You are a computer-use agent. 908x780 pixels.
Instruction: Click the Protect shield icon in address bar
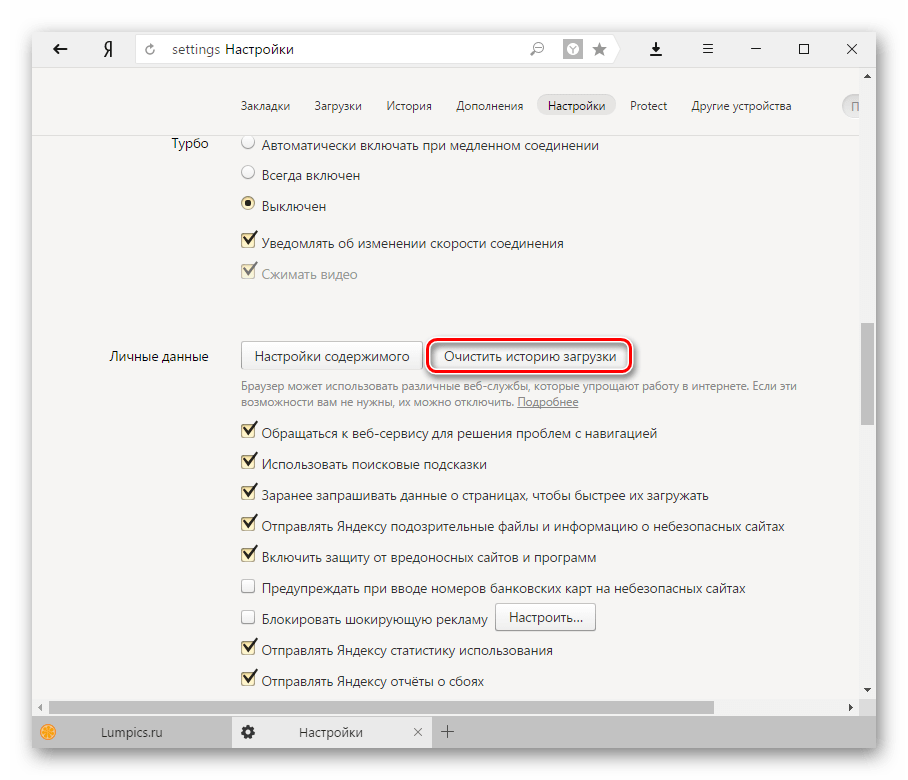[572, 49]
